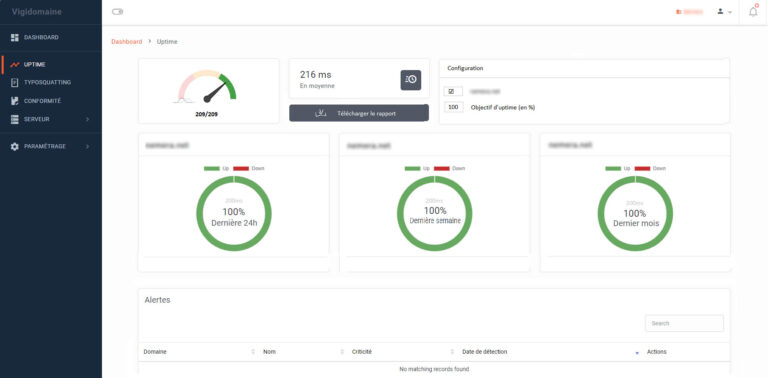Click the green Up legend swatch in Dernier mois chart
The height and width of the screenshot is (378, 768).
[x=613, y=168]
